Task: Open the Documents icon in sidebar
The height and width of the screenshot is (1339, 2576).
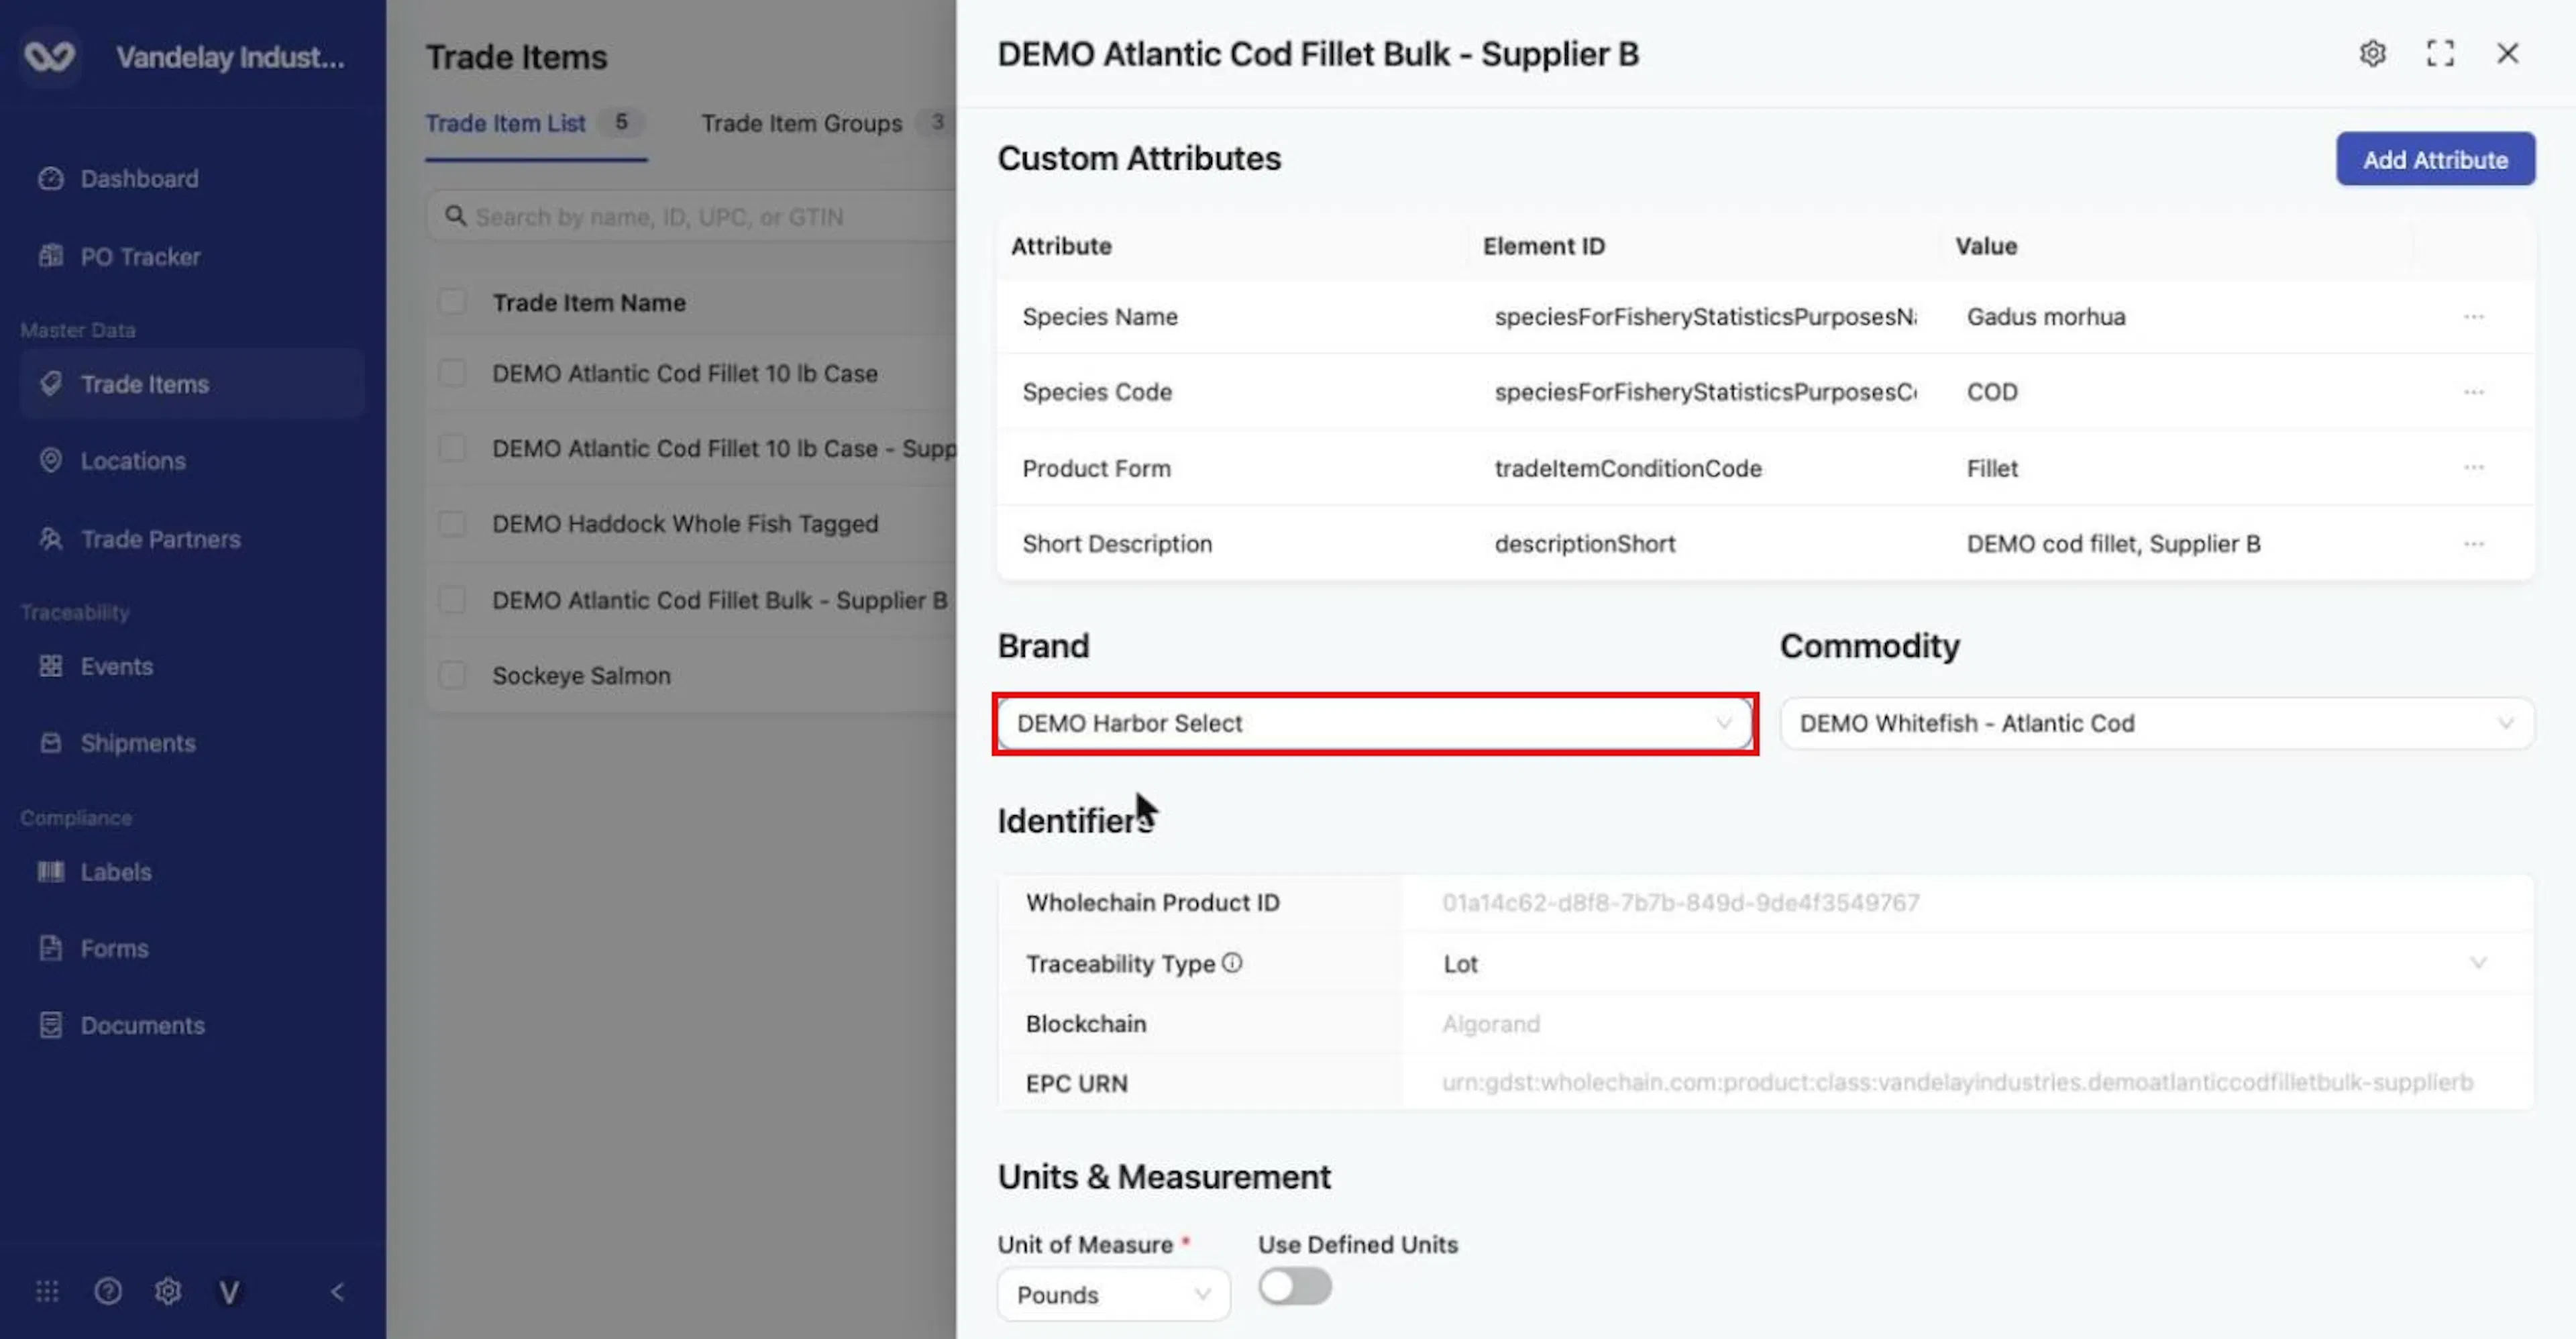Action: click(x=50, y=1025)
